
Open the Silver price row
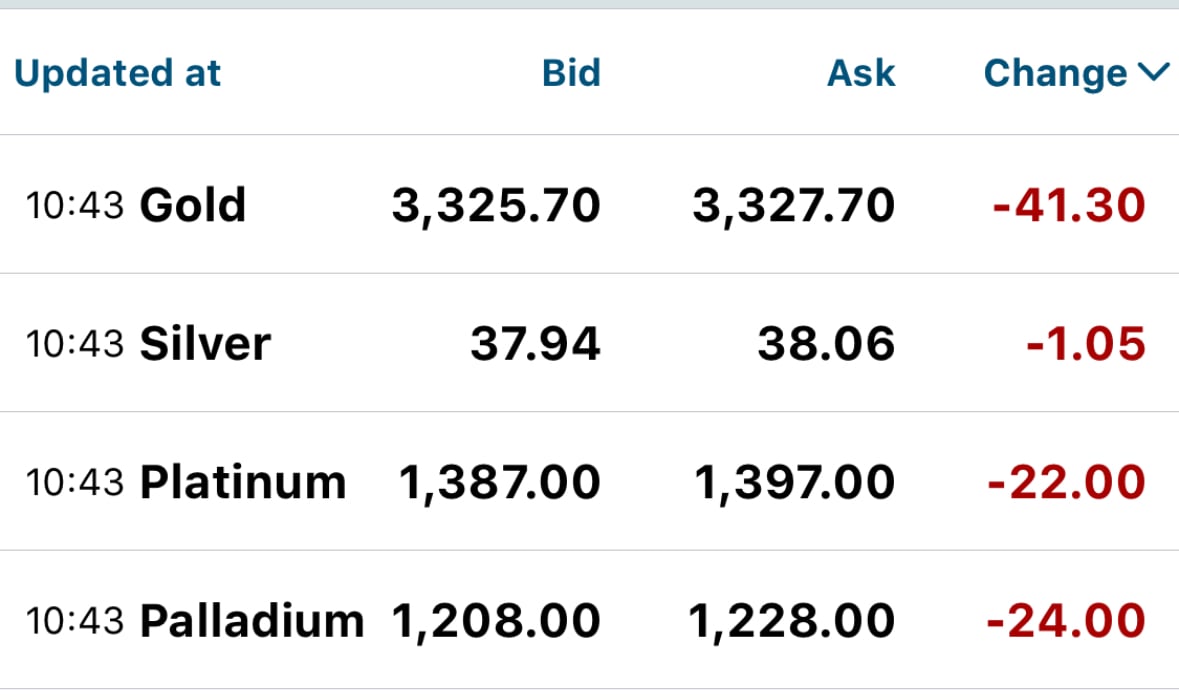(x=590, y=343)
